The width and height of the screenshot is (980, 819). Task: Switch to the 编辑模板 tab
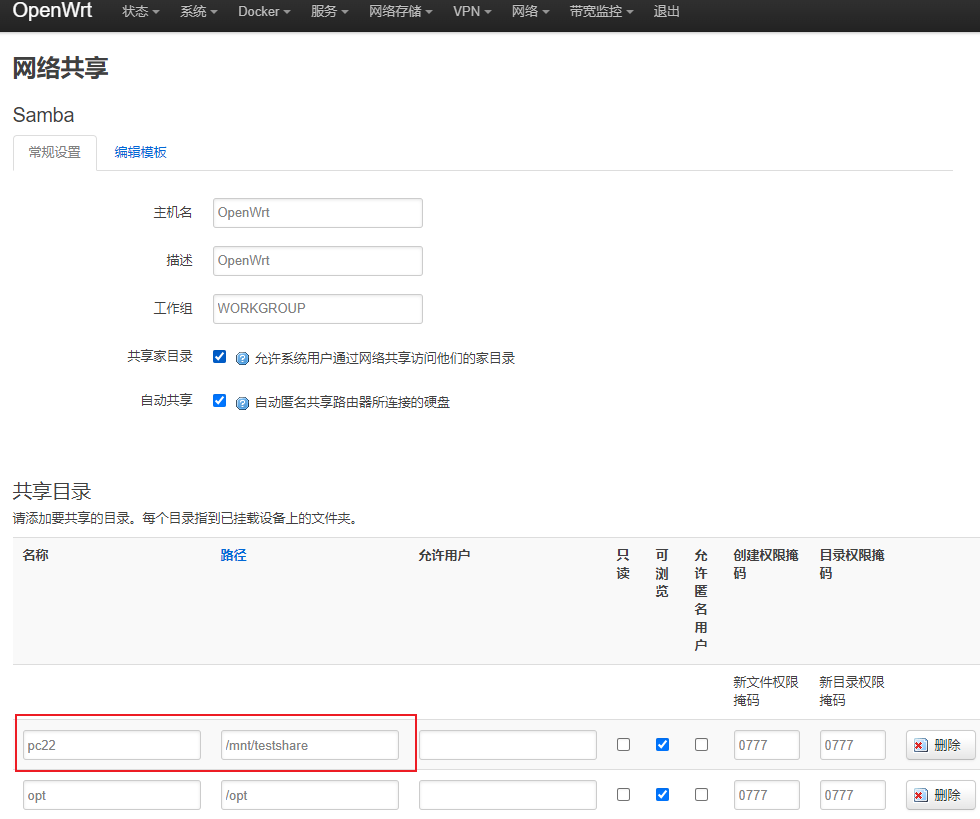point(141,153)
